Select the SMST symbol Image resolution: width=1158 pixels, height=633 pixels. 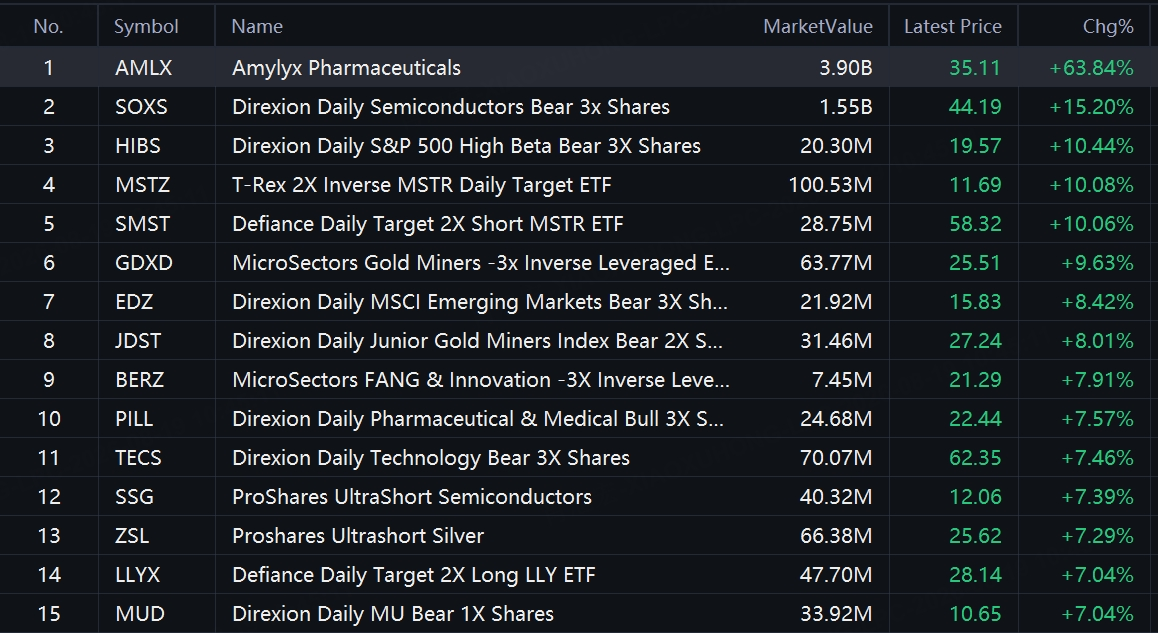[143, 224]
